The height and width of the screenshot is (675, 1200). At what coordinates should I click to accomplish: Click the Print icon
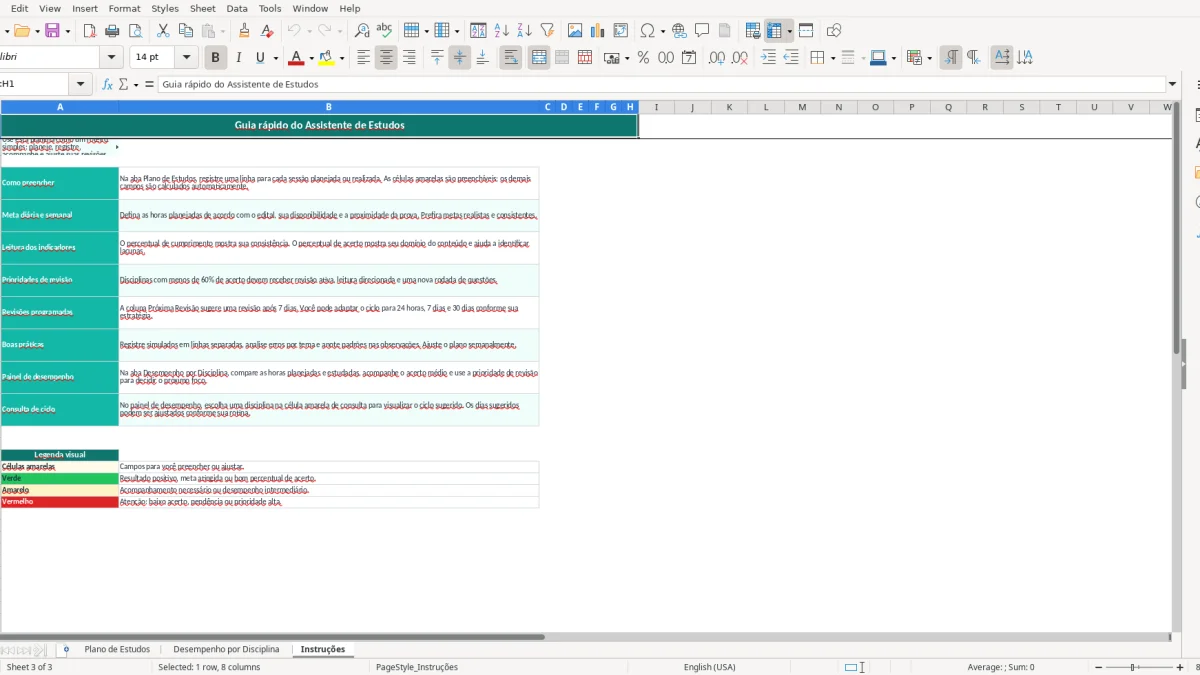tap(113, 31)
